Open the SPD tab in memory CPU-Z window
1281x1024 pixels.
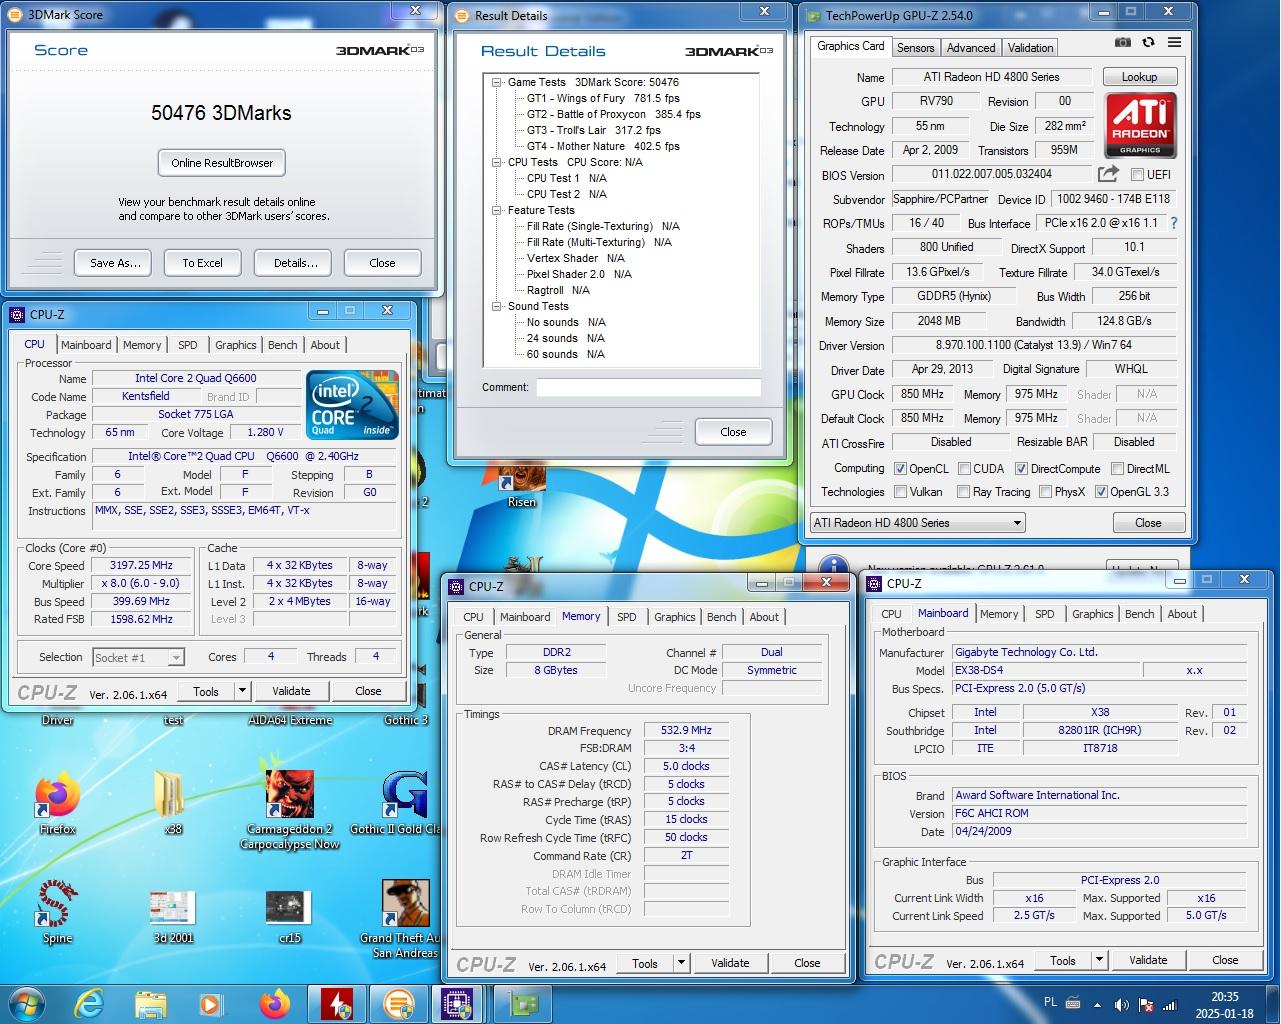point(626,617)
